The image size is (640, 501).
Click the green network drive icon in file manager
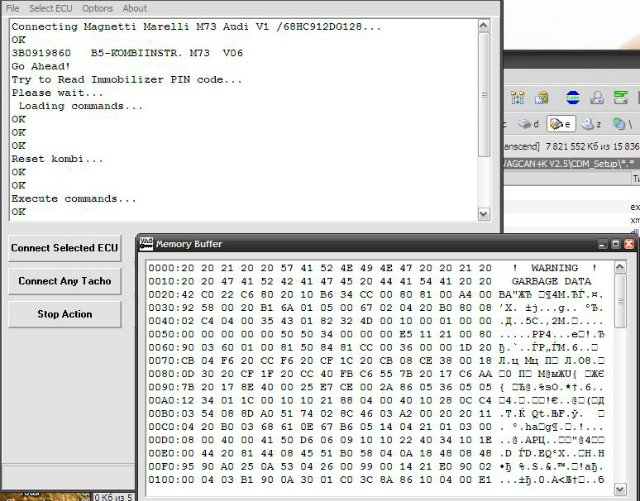620,98
